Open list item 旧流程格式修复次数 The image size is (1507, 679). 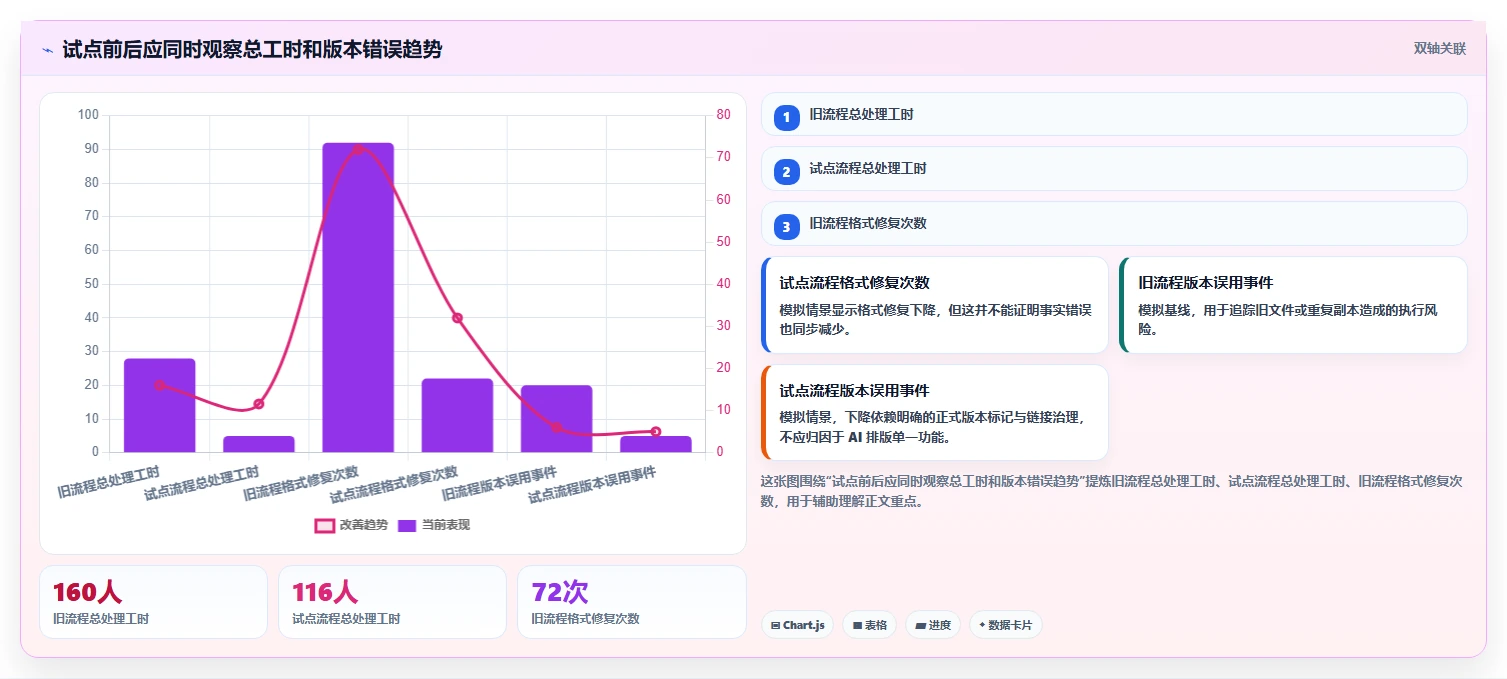coord(1114,224)
